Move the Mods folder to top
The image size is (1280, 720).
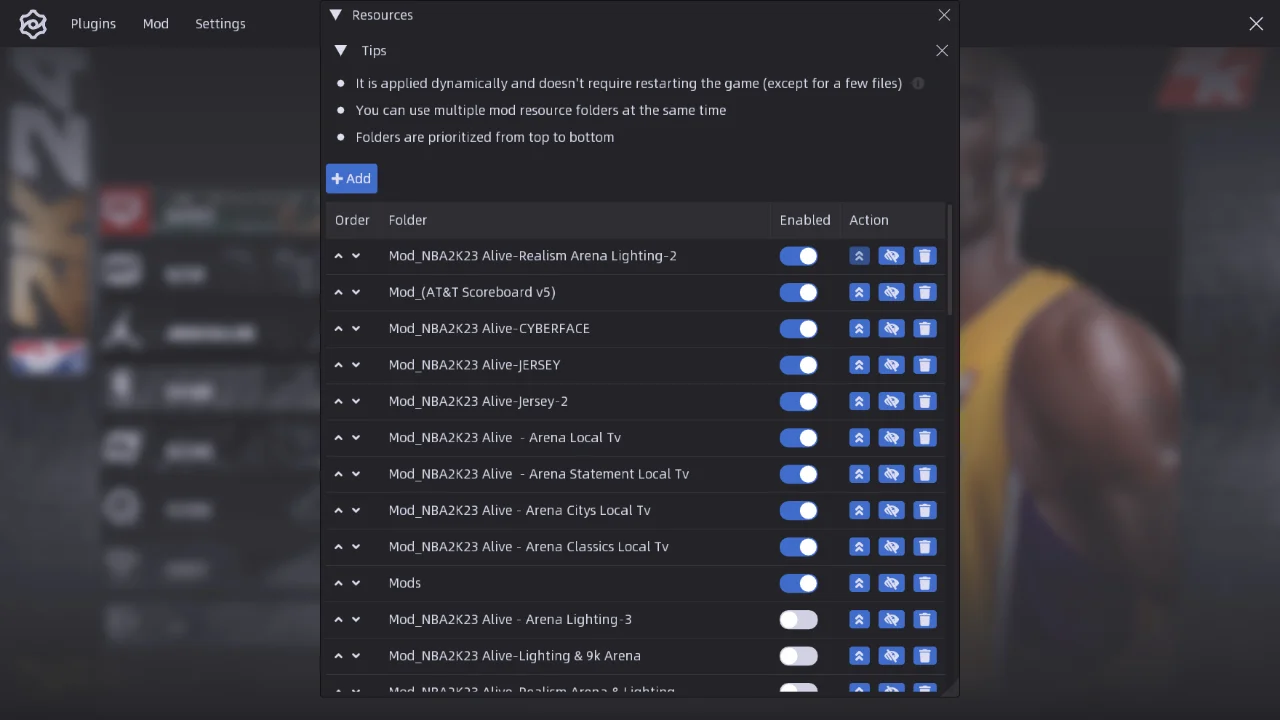tap(859, 583)
